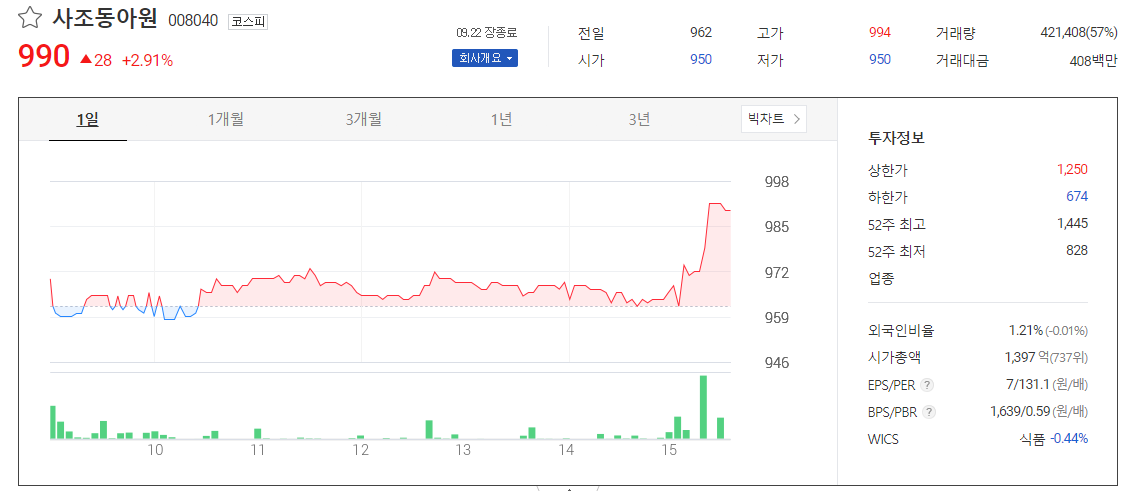The image size is (1125, 491).
Task: Open help icon next to EPS/PER
Action: [927, 385]
